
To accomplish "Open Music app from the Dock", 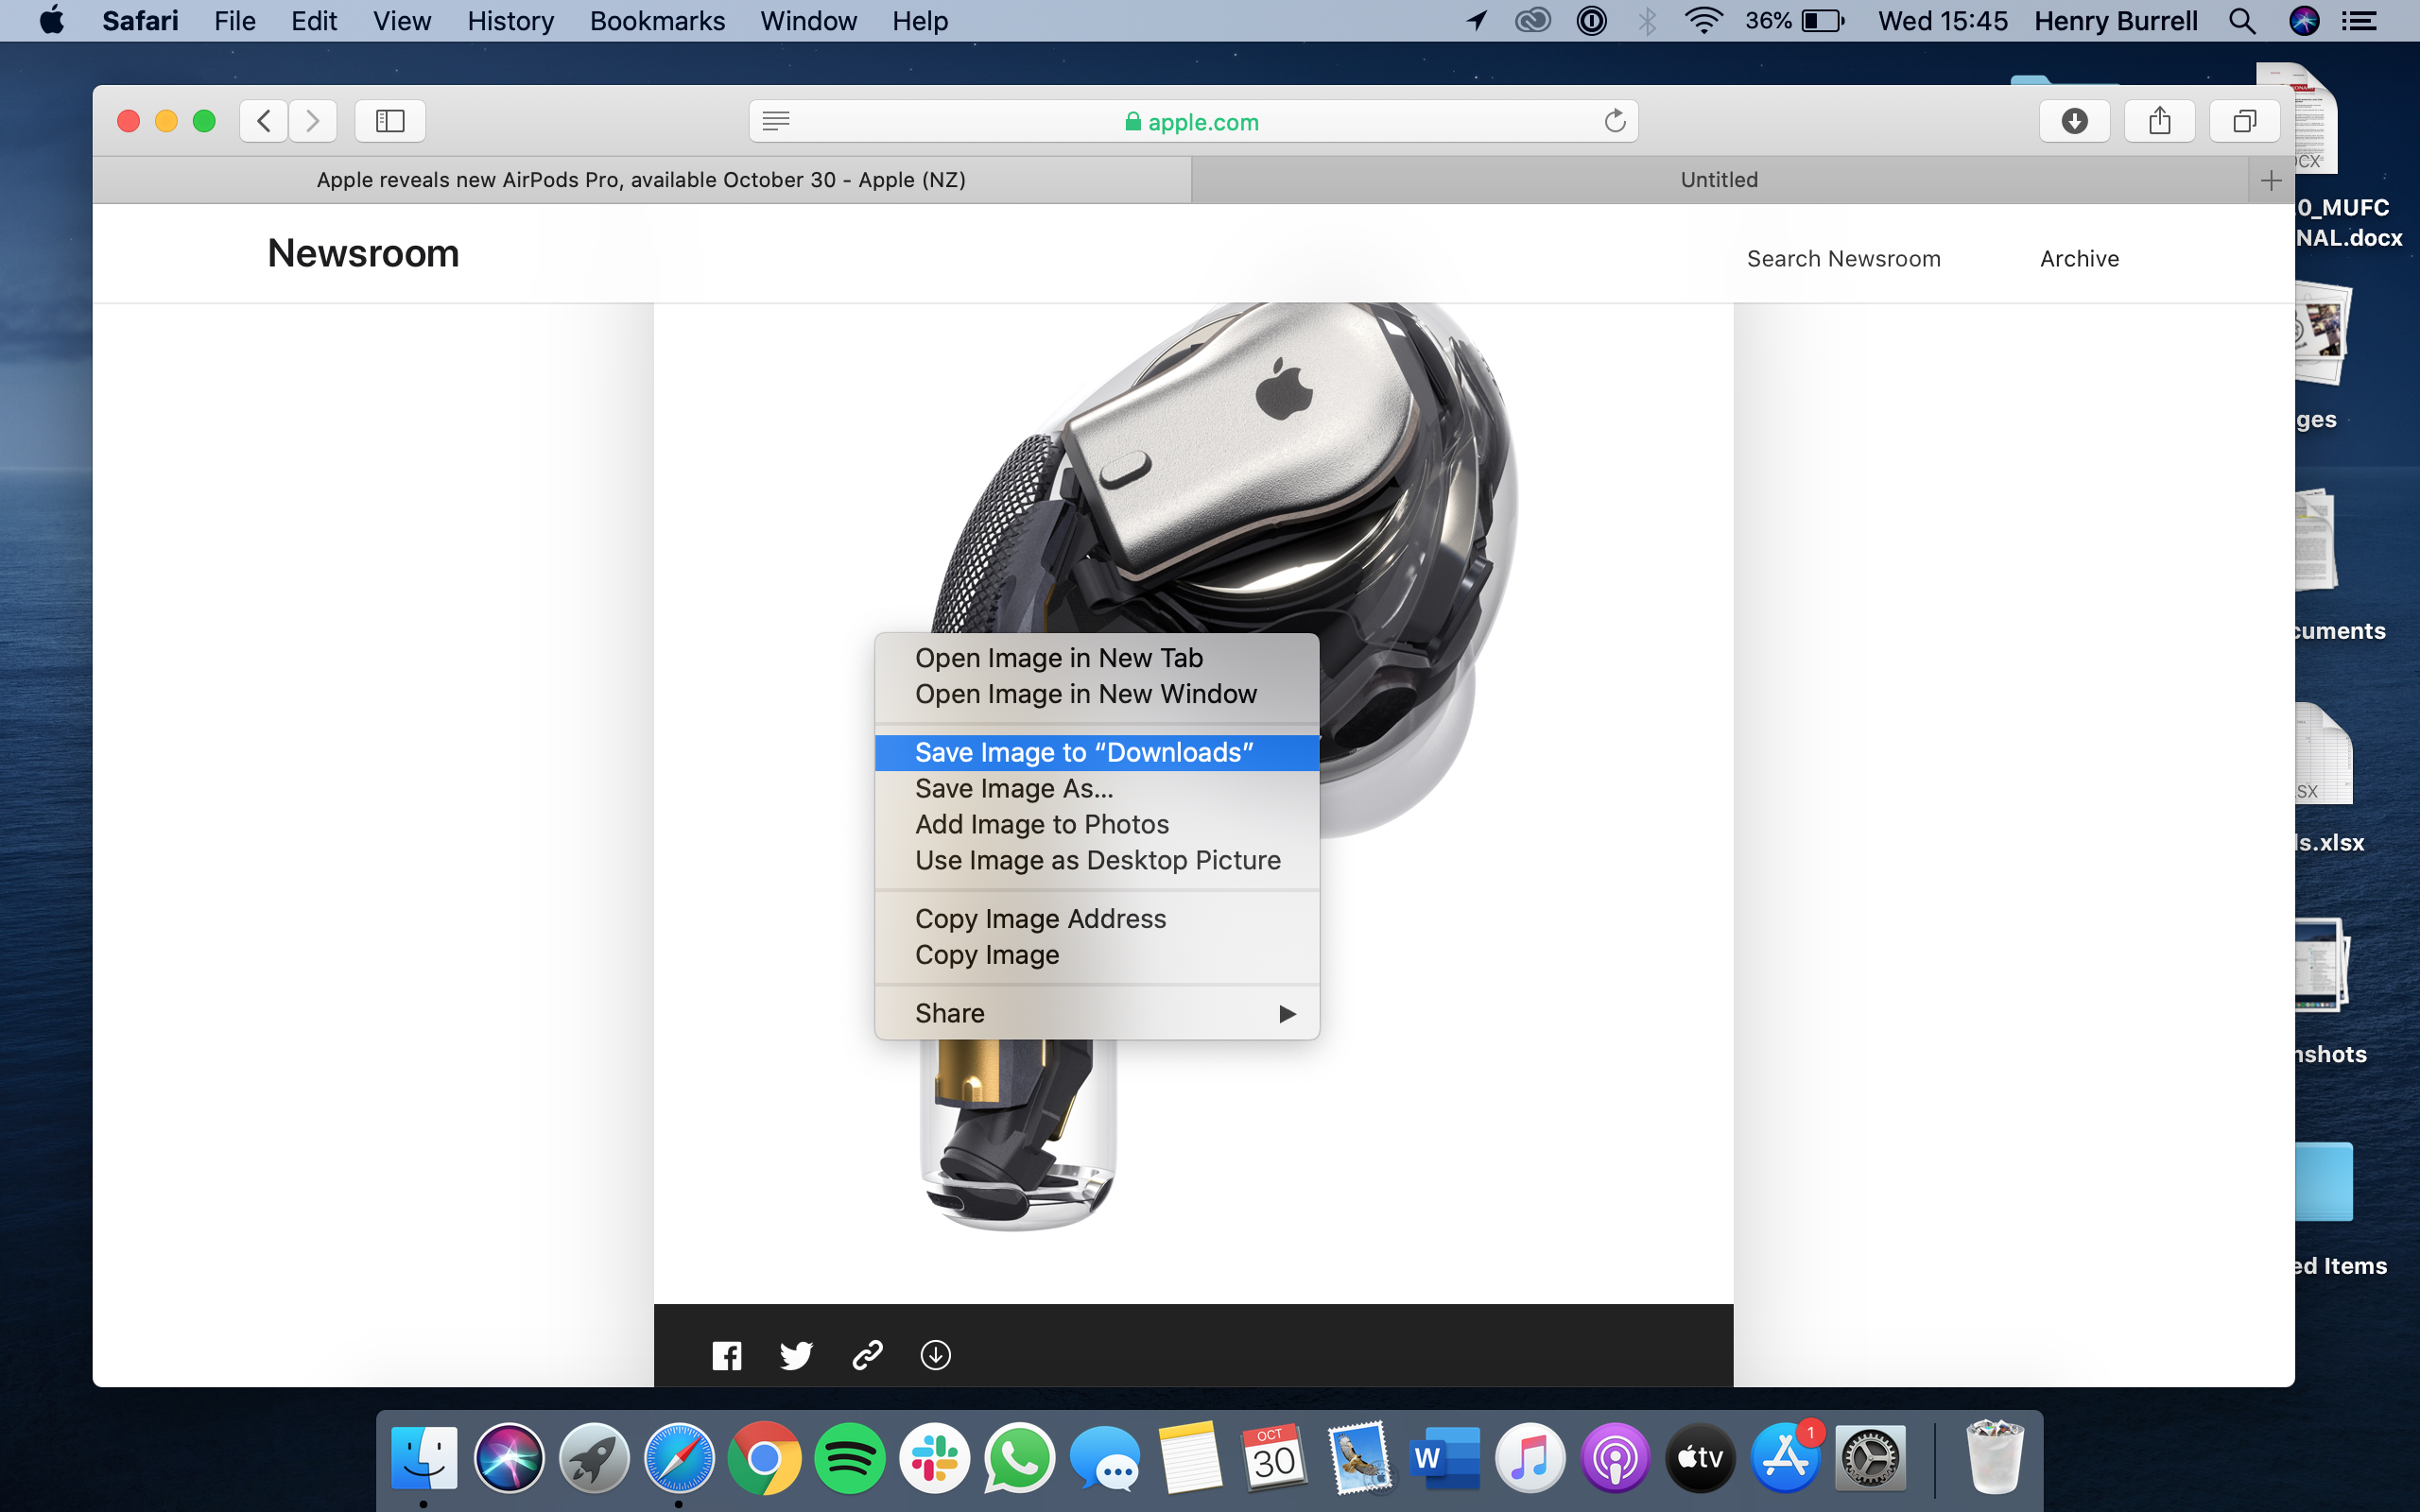I will point(1529,1457).
